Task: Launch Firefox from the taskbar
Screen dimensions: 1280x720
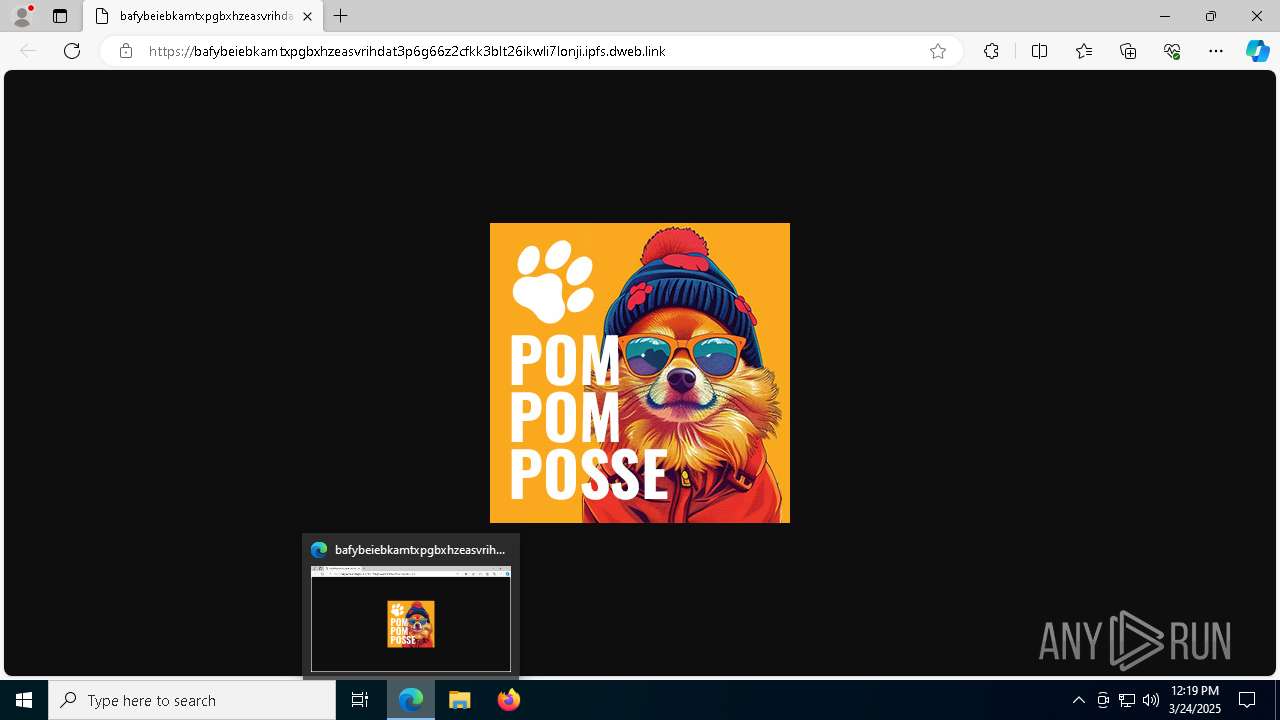Action: [508, 700]
